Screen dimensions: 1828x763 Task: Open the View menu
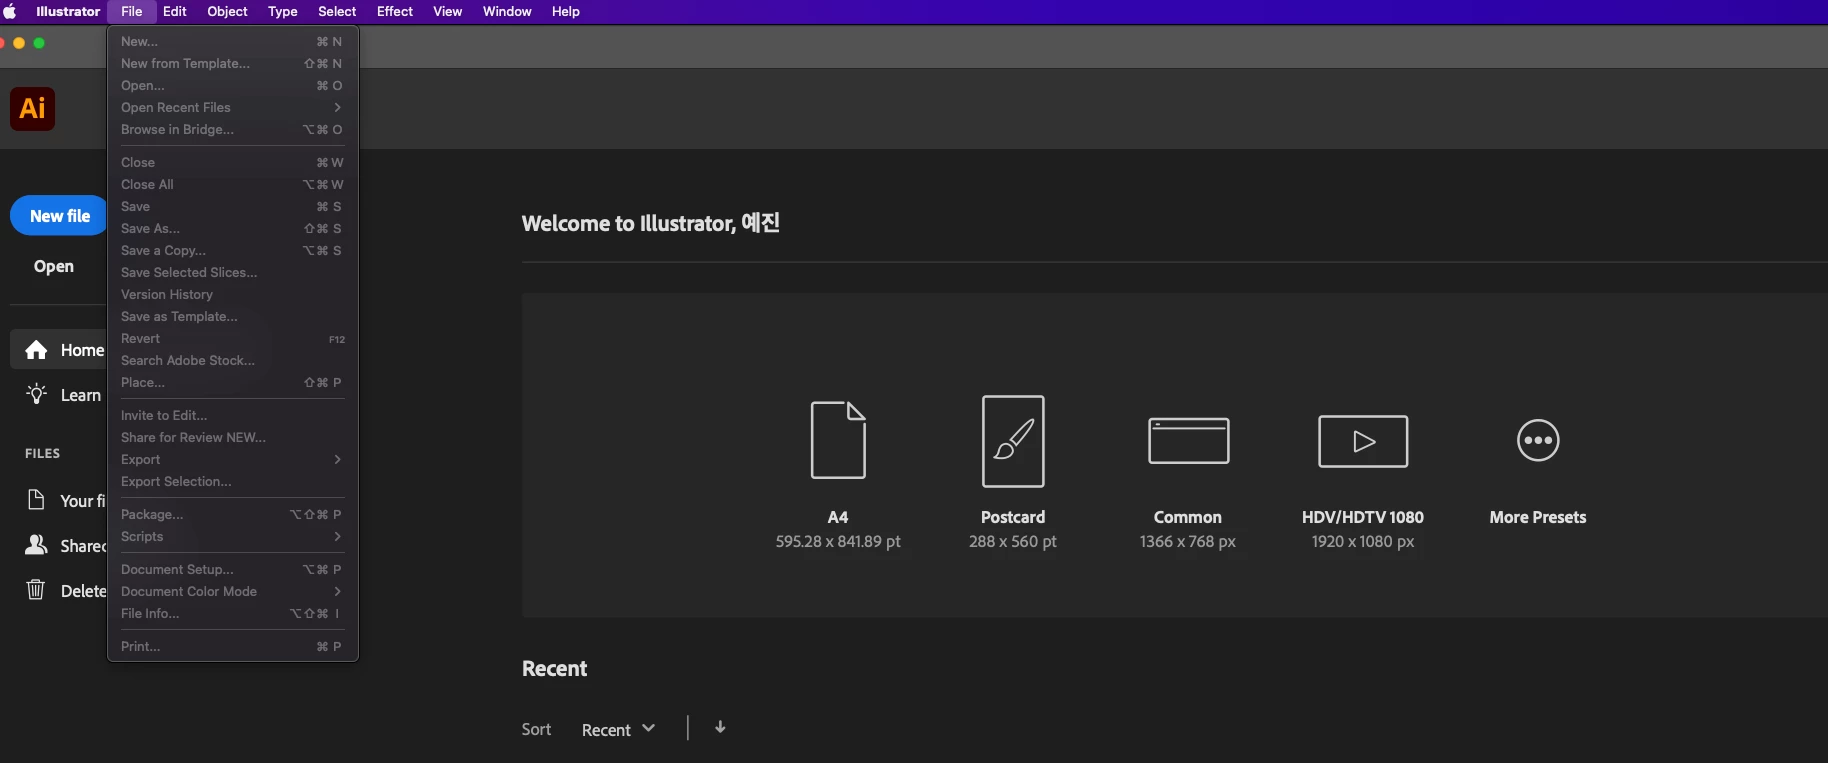coord(447,12)
